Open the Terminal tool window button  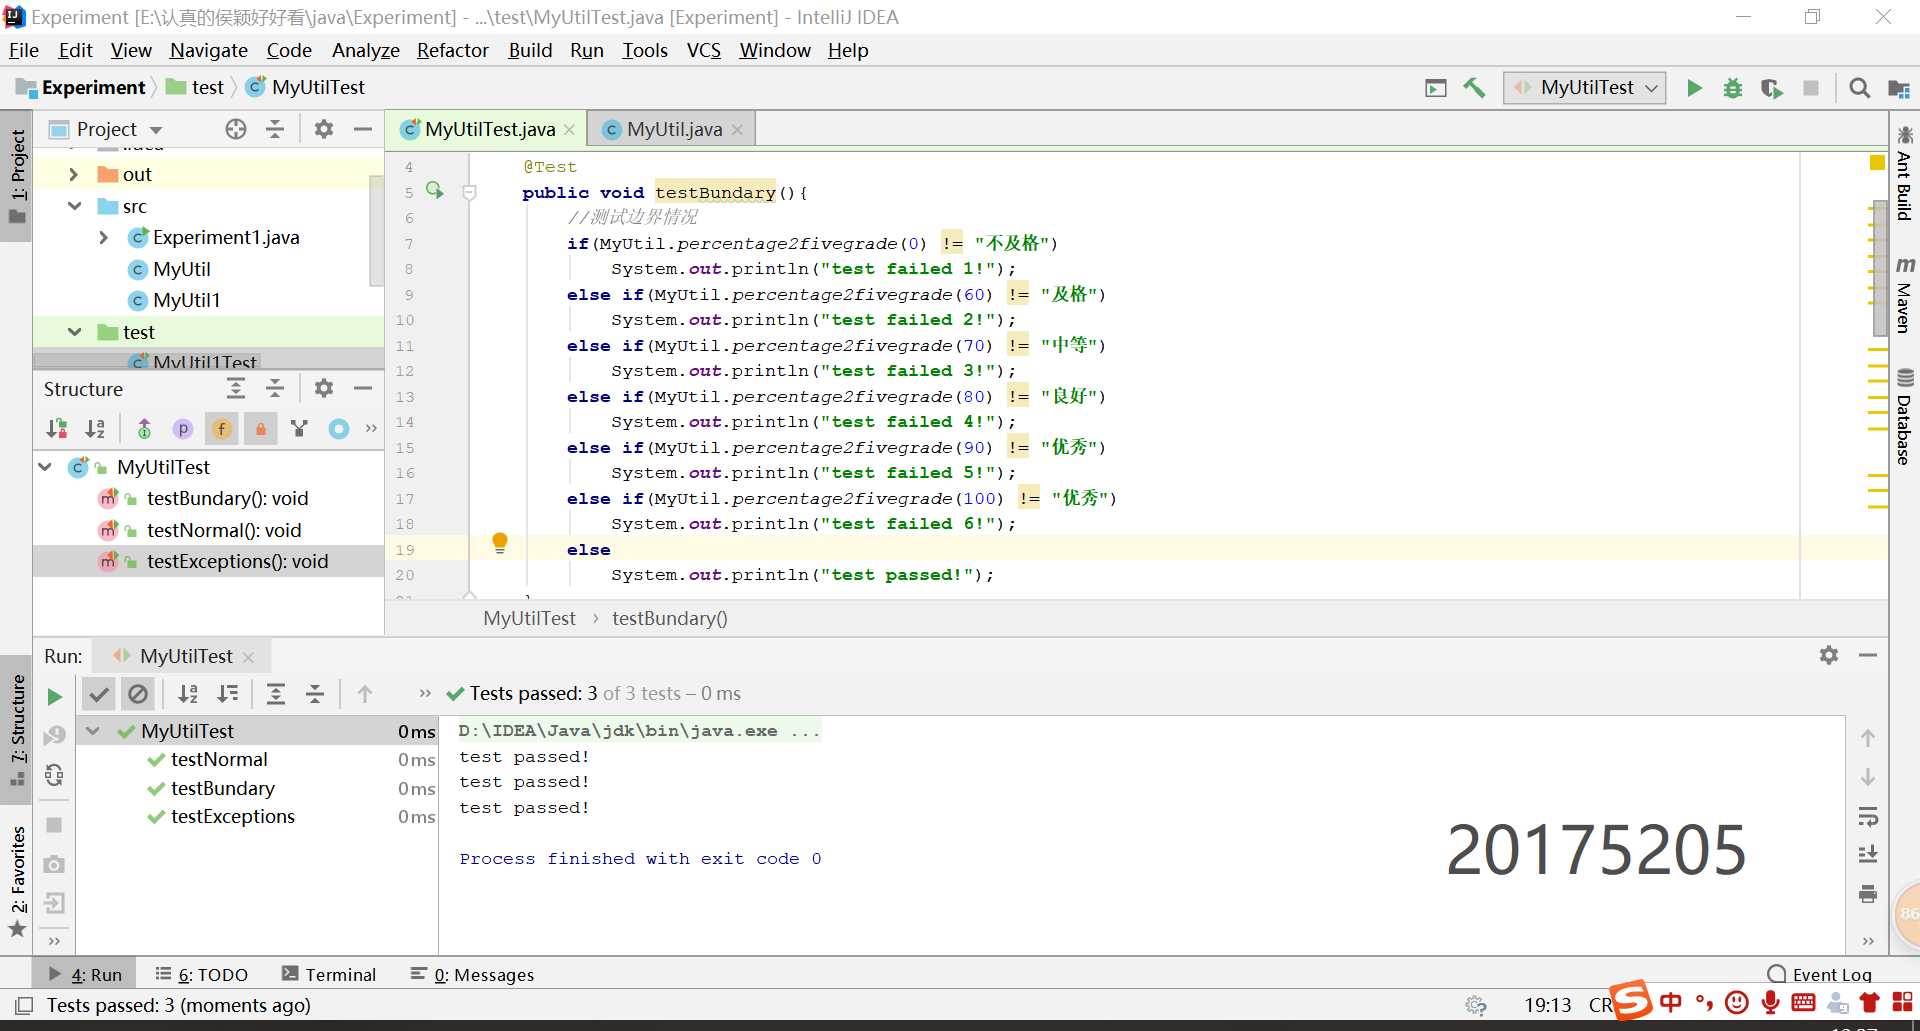pyautogui.click(x=329, y=974)
